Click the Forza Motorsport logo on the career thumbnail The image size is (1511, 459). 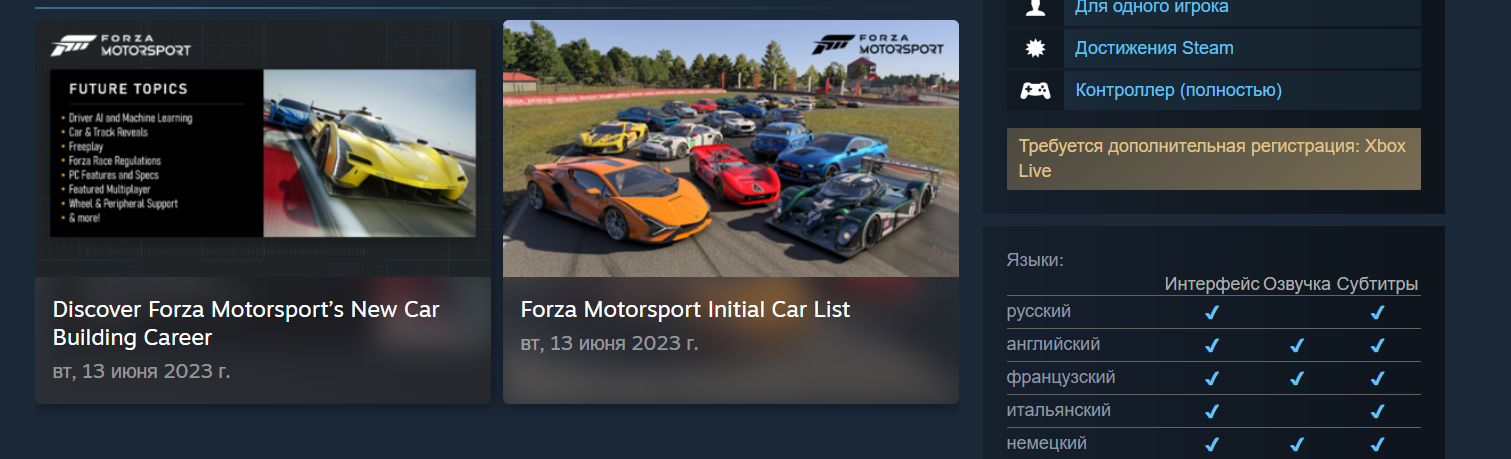120,45
